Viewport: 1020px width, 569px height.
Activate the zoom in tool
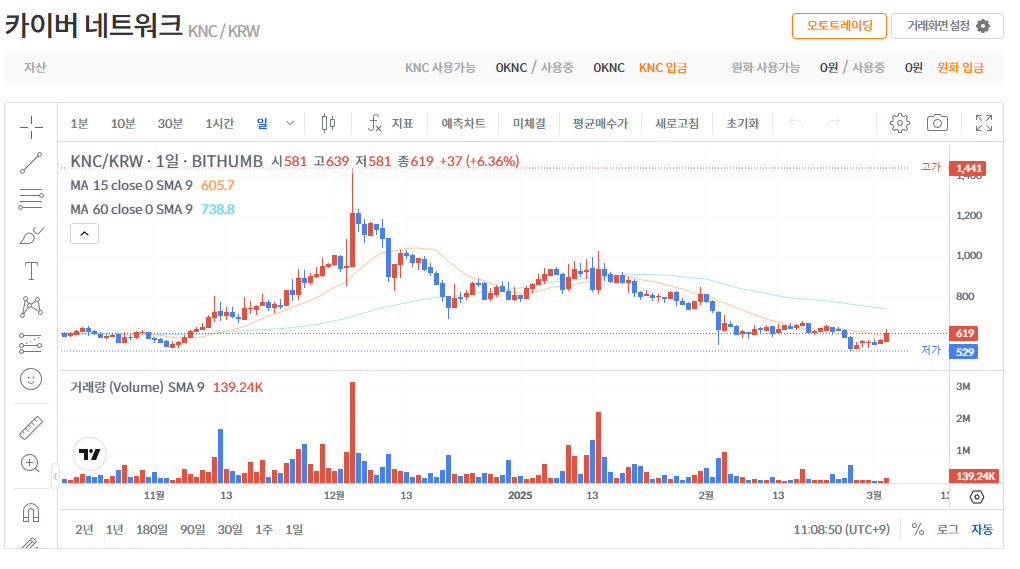(31, 463)
